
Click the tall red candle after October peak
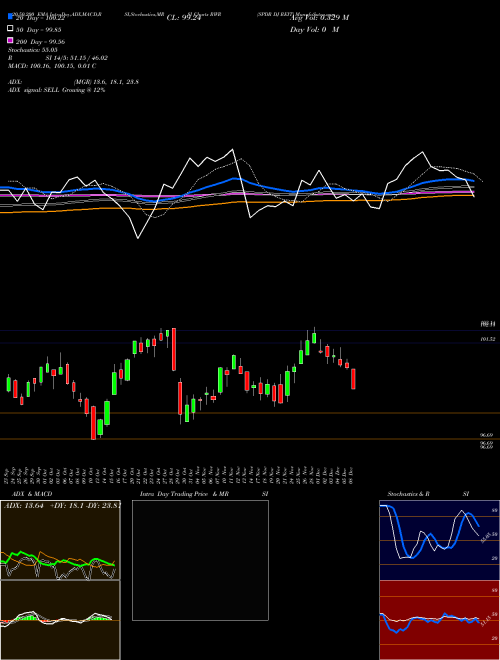(x=174, y=349)
